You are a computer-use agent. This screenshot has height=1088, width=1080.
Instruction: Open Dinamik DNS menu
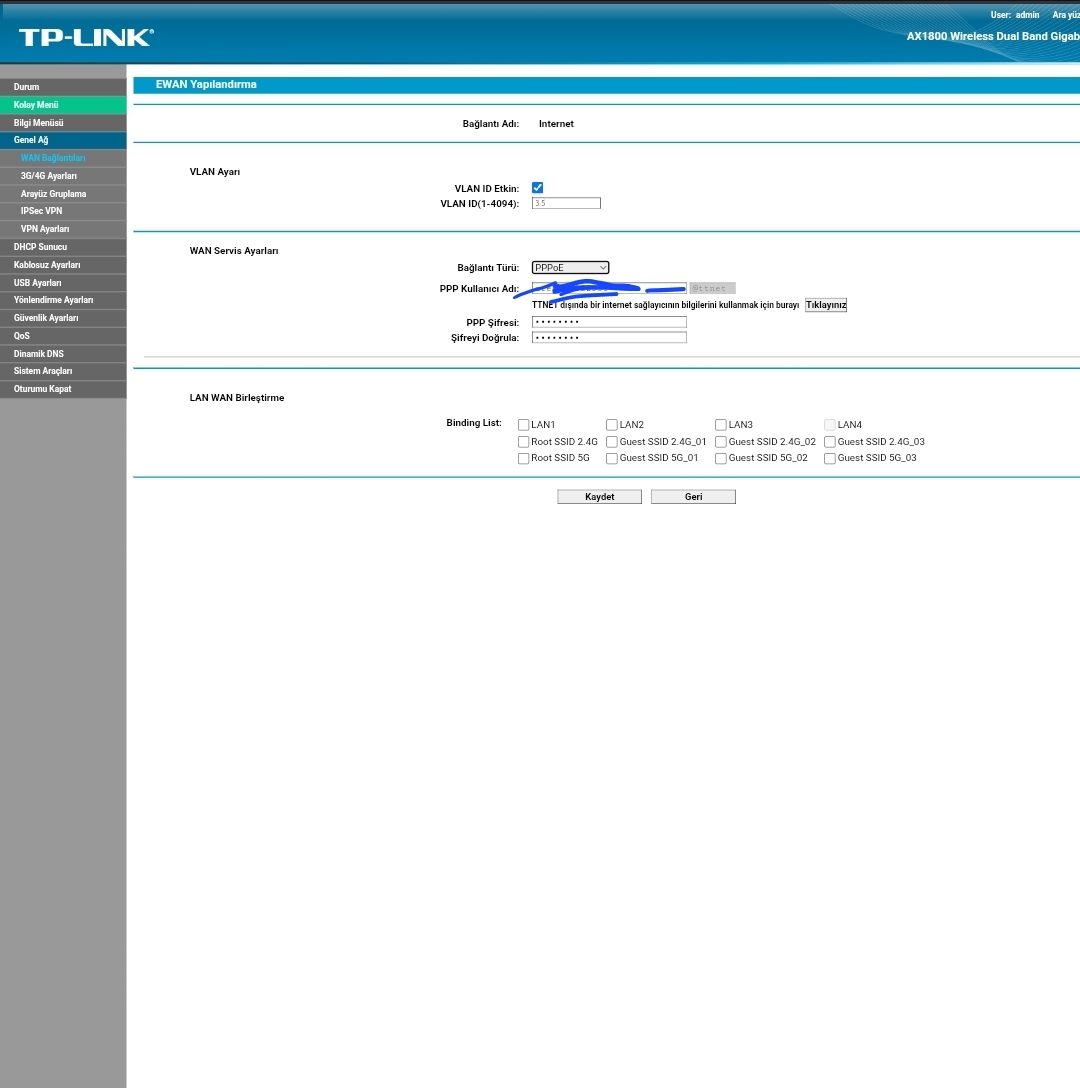coord(63,354)
